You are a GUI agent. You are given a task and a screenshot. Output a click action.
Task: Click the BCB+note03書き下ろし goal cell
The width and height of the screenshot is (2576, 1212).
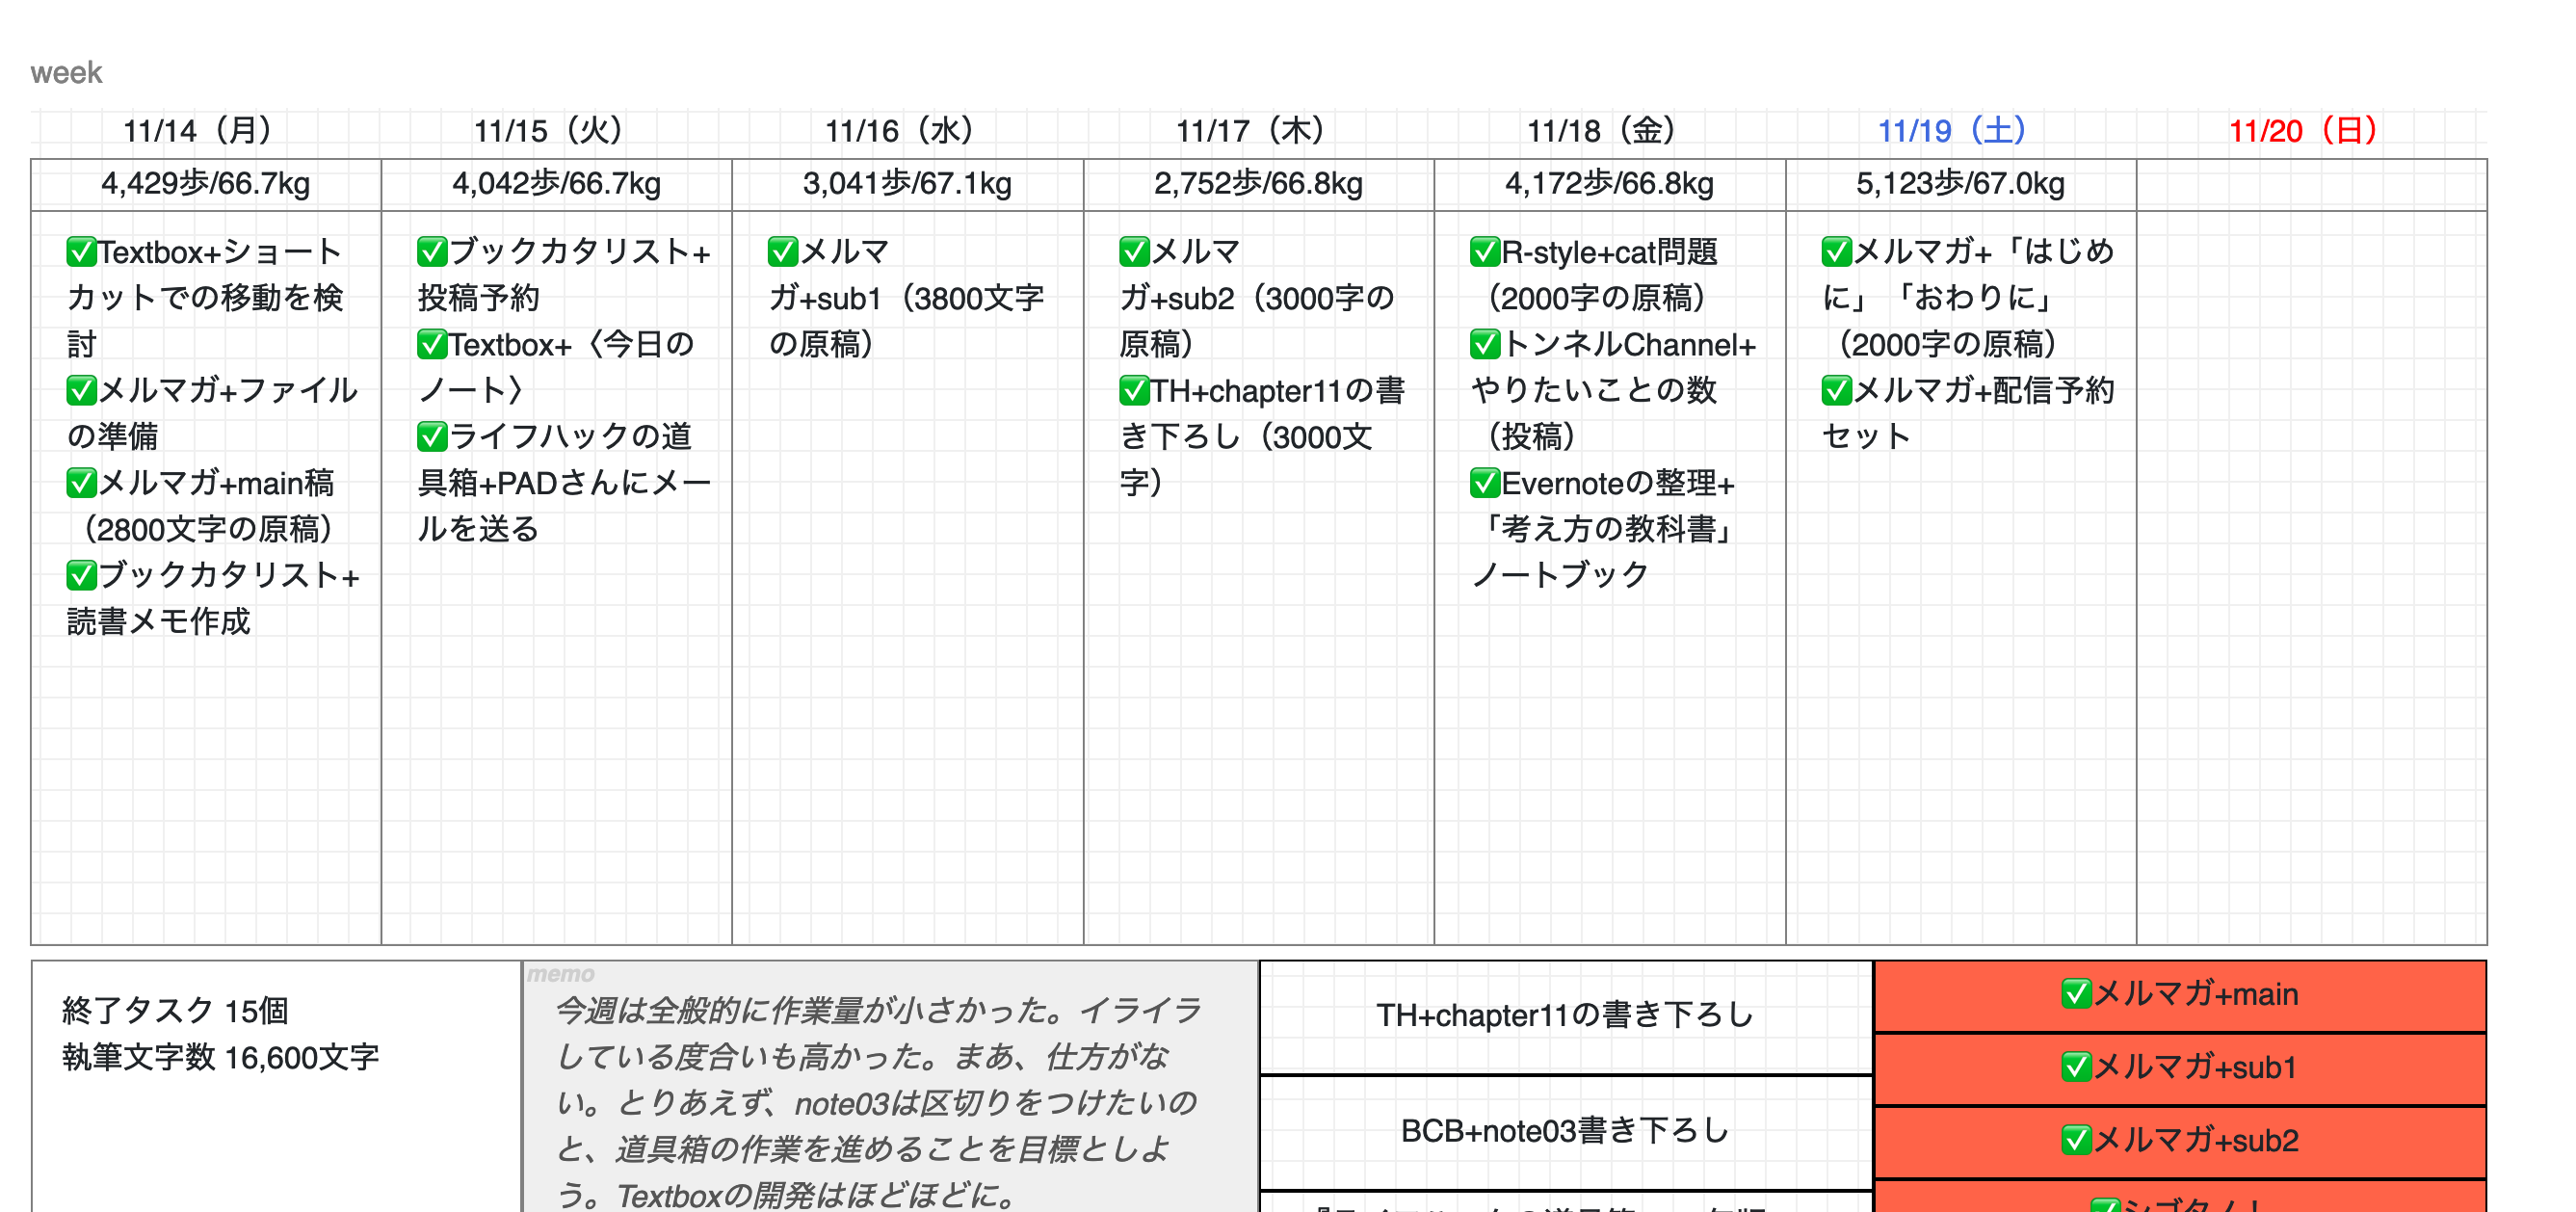click(1565, 1131)
